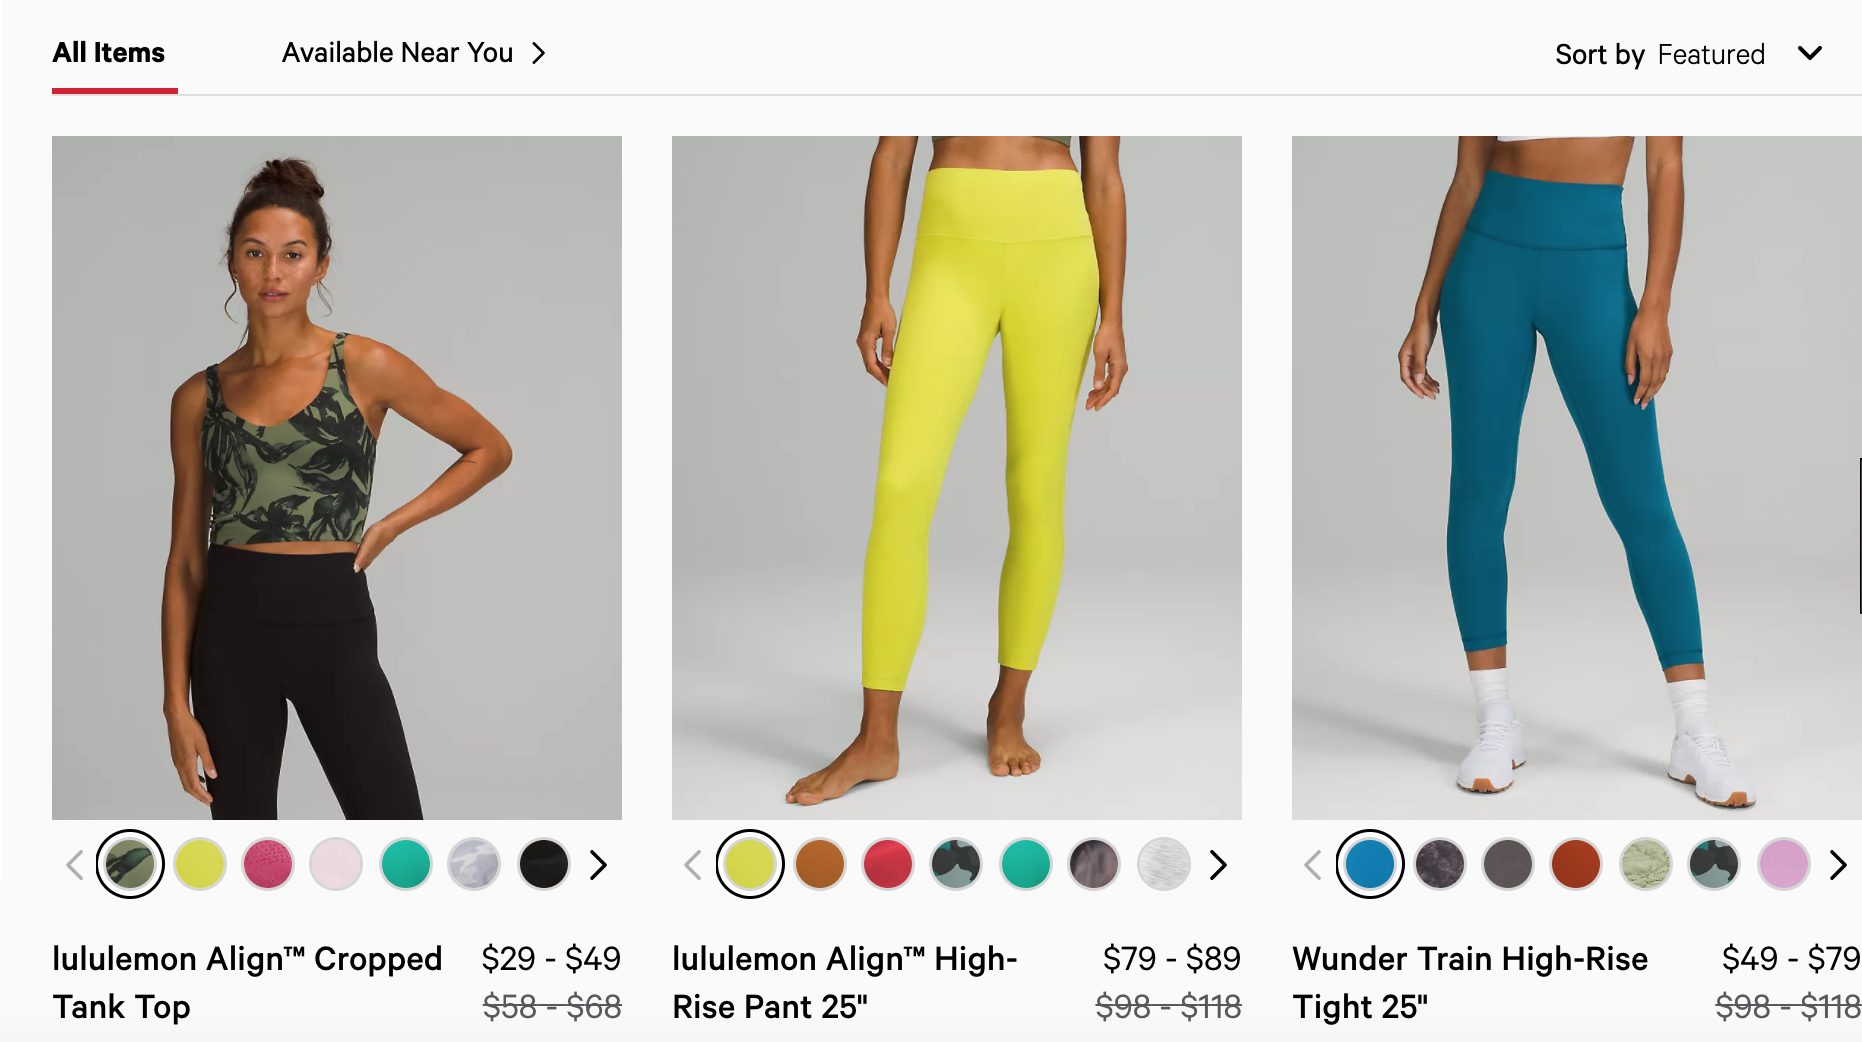Screen dimensions: 1862x1042
Task: Expand the sort chevron arrow
Action: [1810, 53]
